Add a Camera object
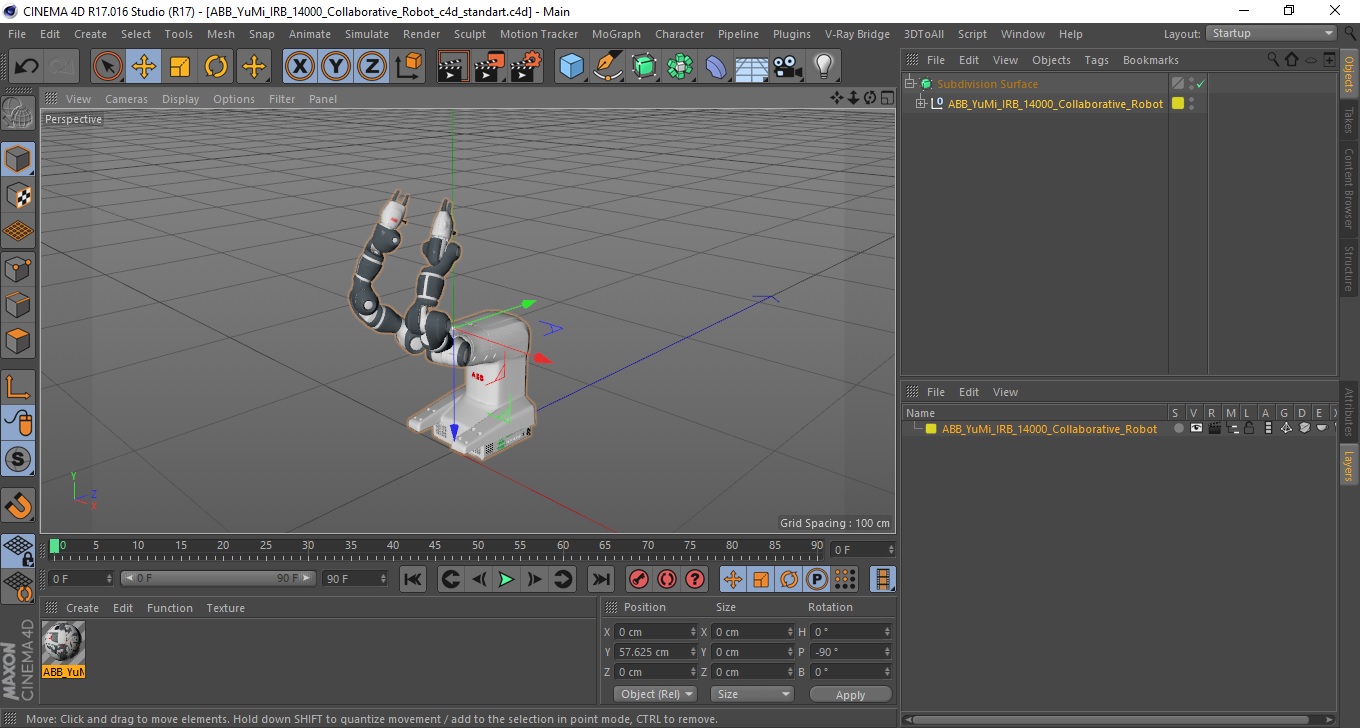Screen dimensions: 1360x728 click(787, 67)
